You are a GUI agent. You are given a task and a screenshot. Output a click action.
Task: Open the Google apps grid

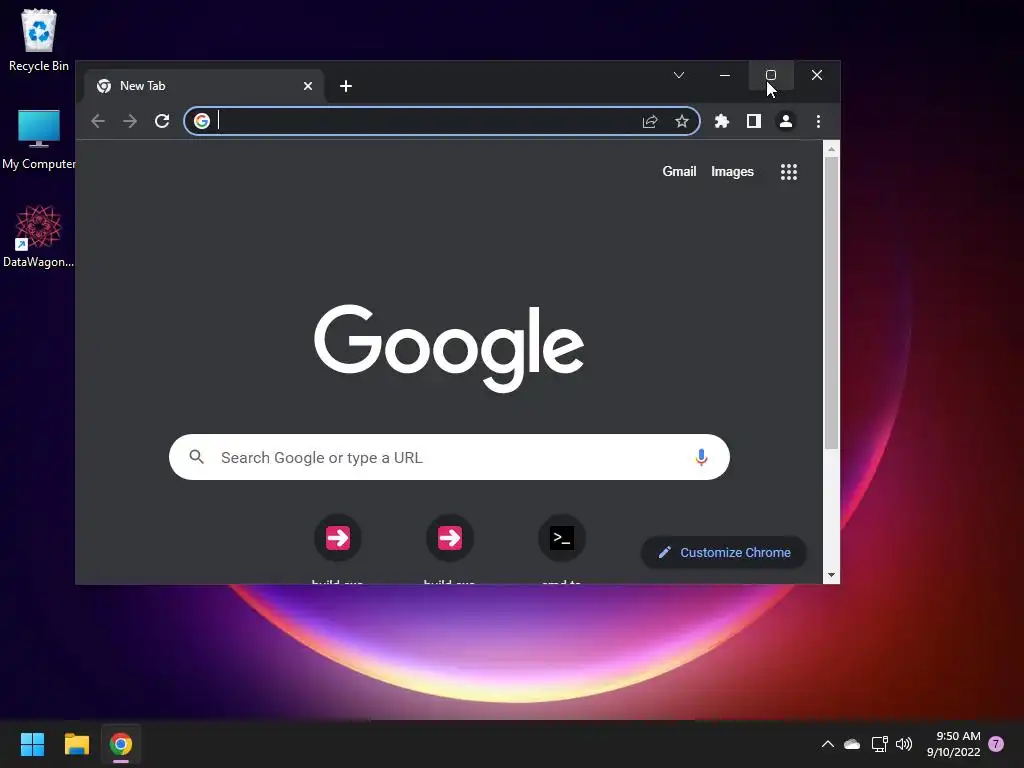pos(789,172)
